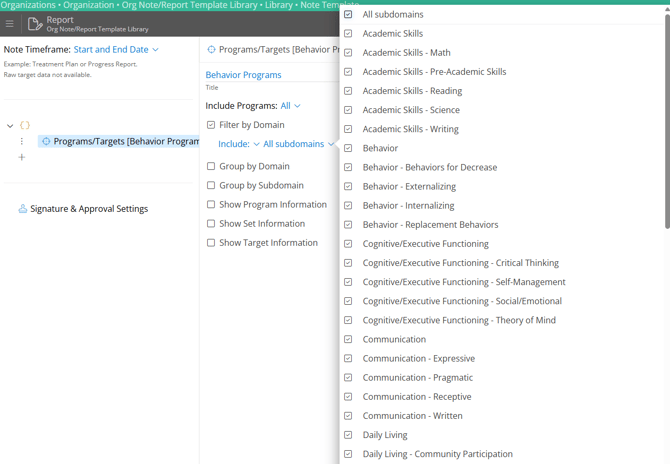Open Signature & Approval Settings

89,209
